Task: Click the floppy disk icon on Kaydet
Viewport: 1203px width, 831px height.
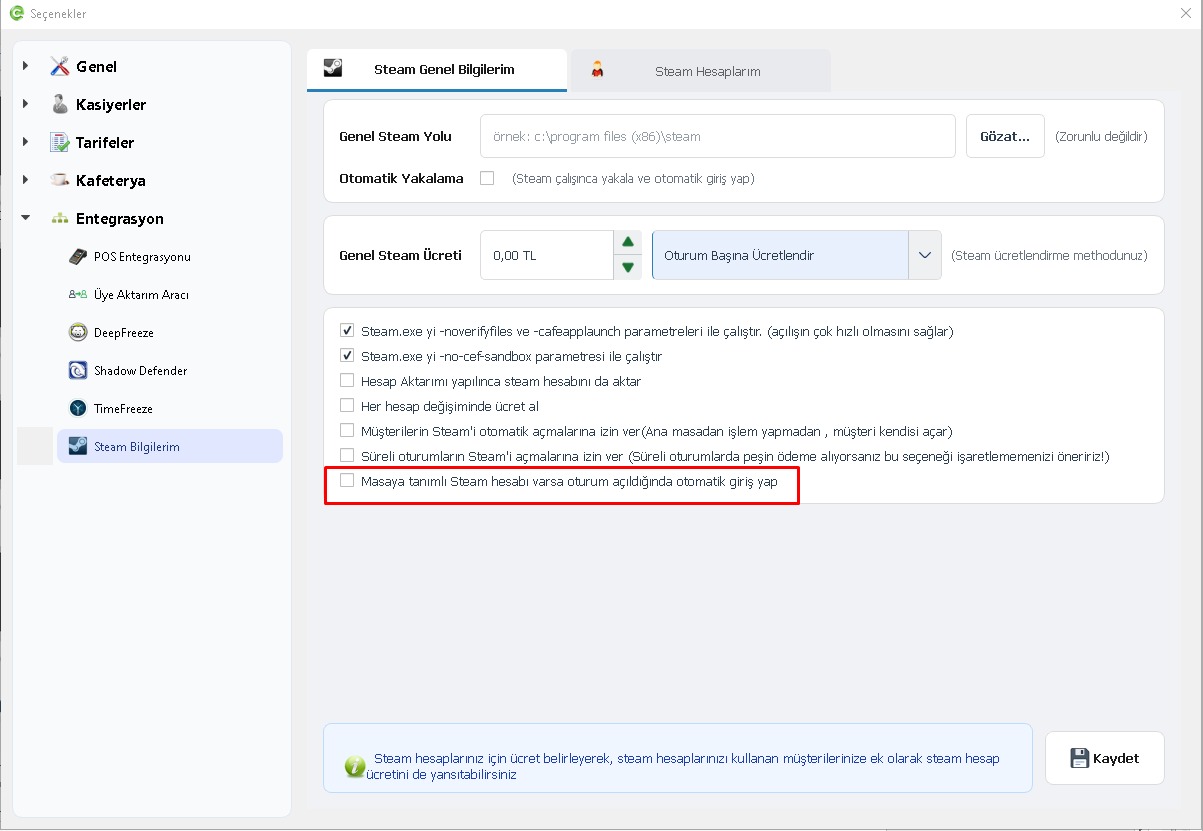Action: click(x=1079, y=758)
